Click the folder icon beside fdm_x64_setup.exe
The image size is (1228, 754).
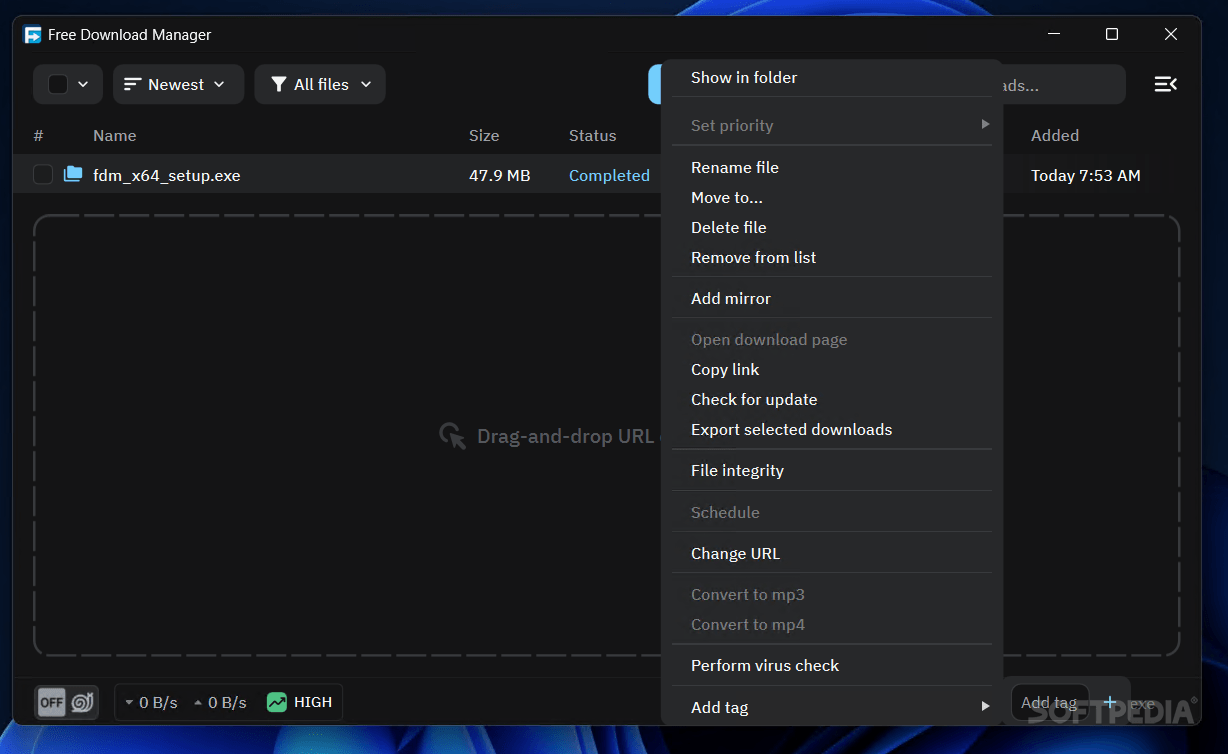pos(73,175)
